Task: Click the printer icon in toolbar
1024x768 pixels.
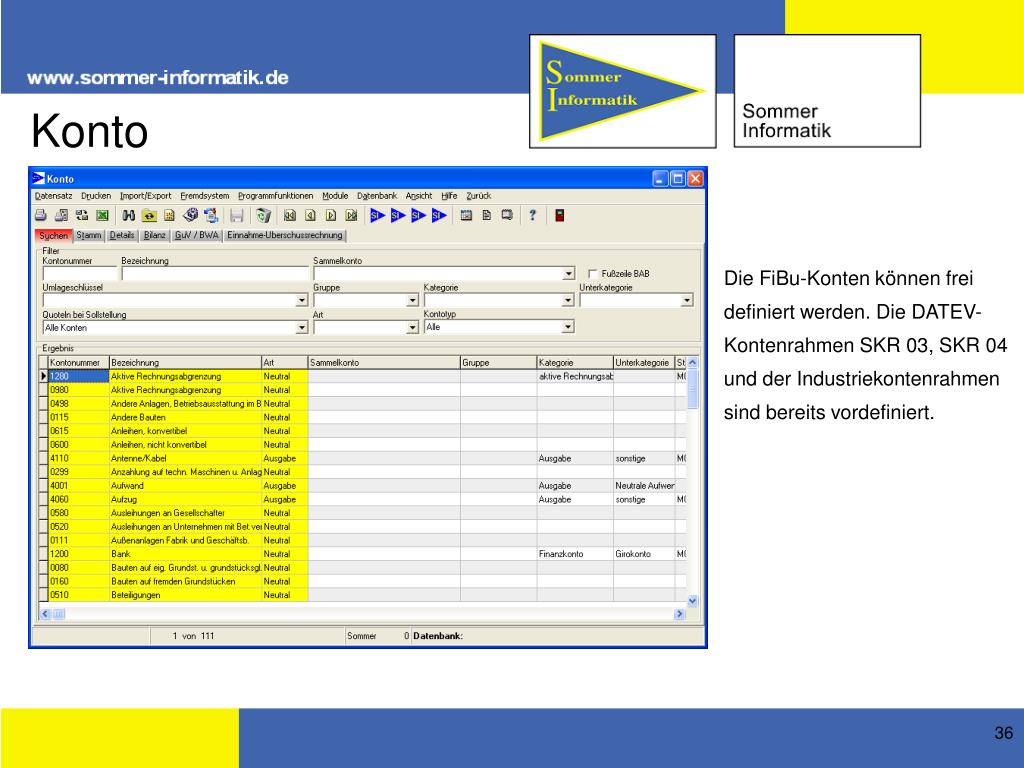Action: 40,216
